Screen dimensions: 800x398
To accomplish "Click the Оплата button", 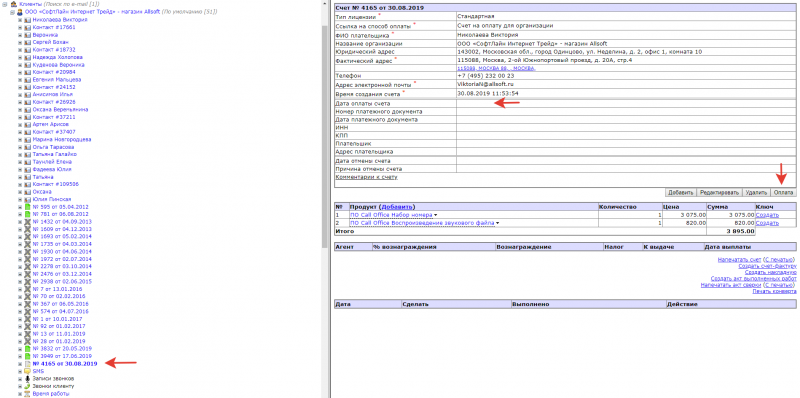I will click(x=783, y=192).
